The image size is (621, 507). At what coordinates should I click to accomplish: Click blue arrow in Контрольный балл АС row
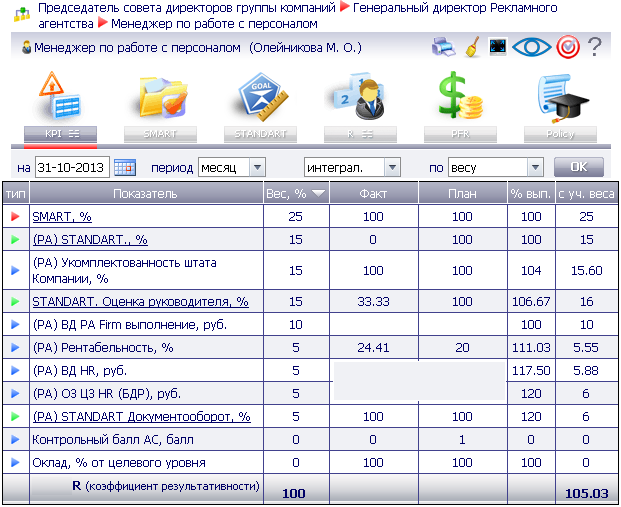[x=15, y=439]
